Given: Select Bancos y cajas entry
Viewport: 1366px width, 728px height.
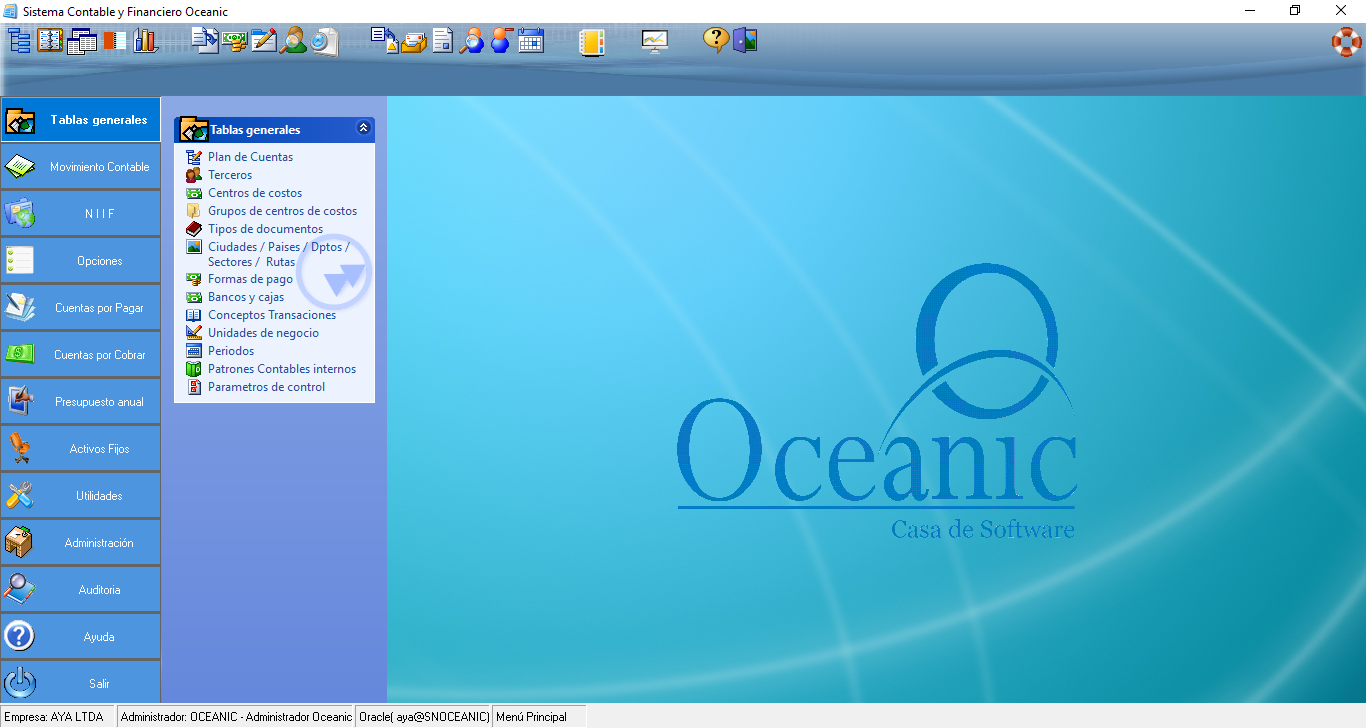Looking at the screenshot, I should click(246, 297).
